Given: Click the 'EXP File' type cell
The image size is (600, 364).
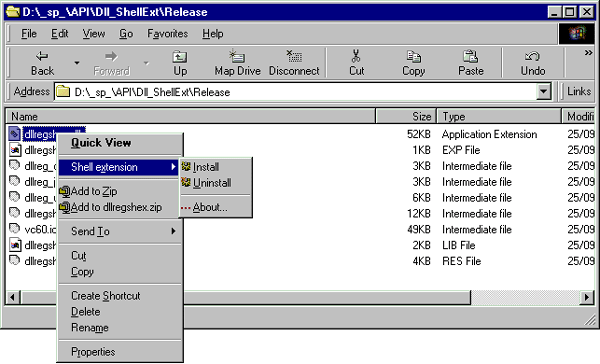Looking at the screenshot, I should tap(461, 150).
